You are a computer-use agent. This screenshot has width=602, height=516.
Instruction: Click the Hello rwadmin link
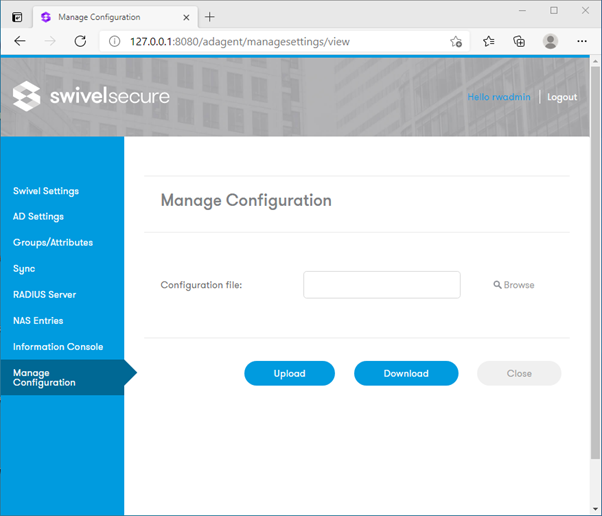coord(499,97)
